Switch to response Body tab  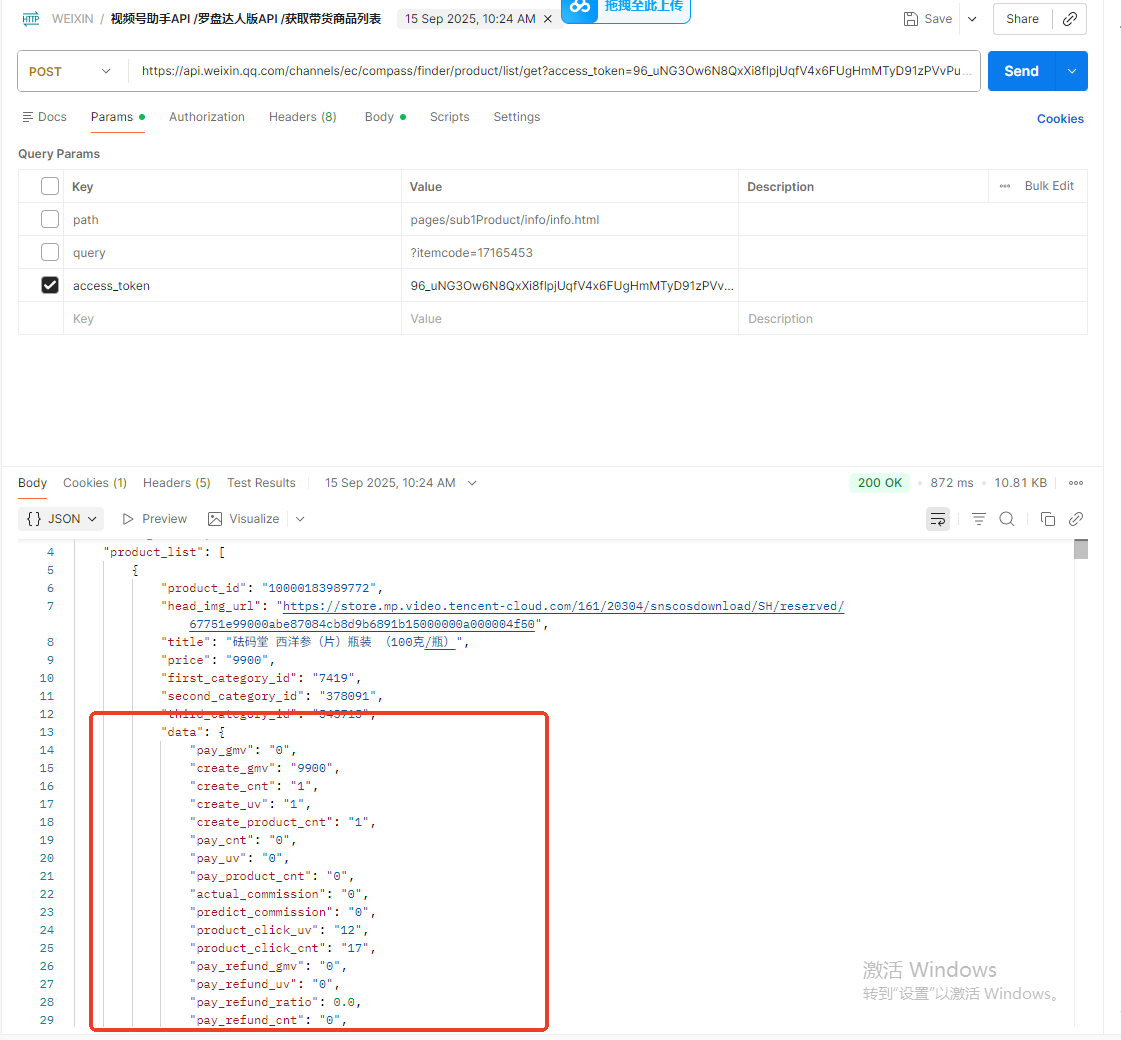click(32, 483)
